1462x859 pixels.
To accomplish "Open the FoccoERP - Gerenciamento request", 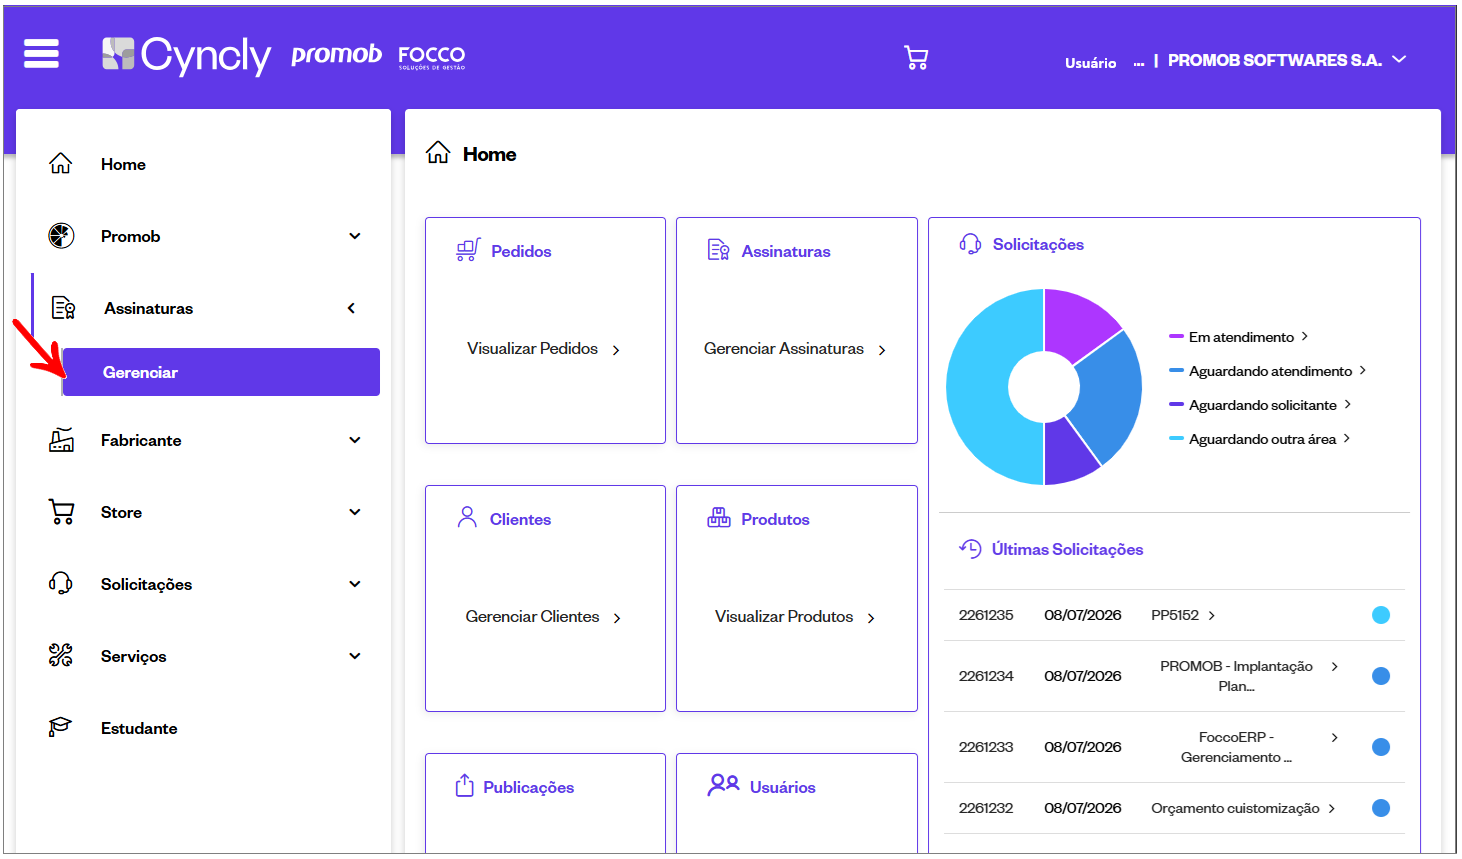I will [1236, 747].
